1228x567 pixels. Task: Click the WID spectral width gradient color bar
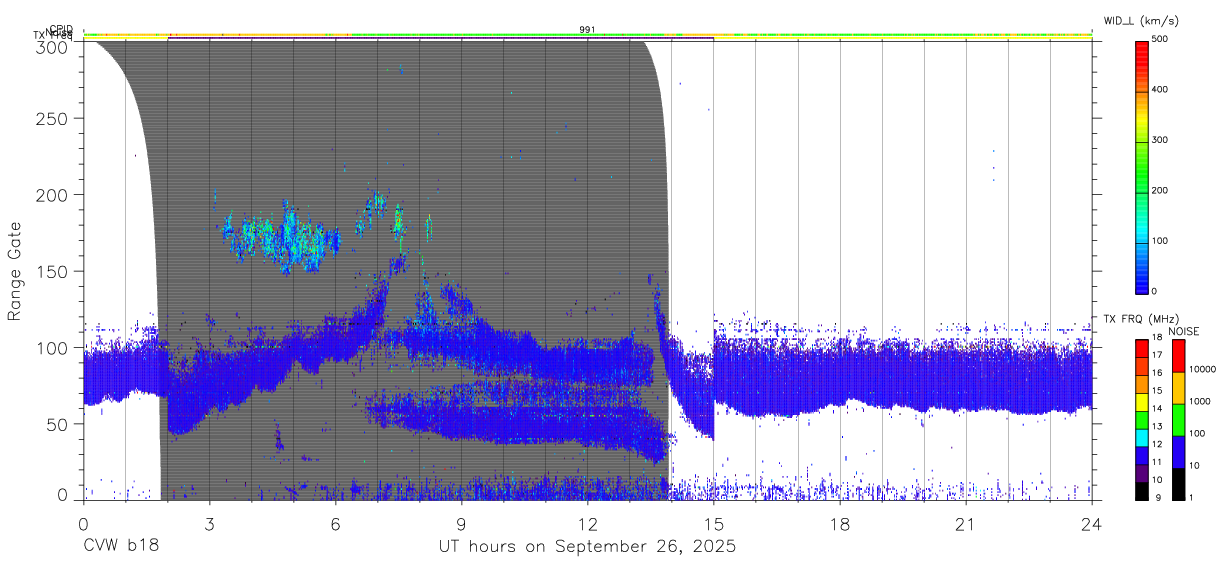pos(1142,166)
